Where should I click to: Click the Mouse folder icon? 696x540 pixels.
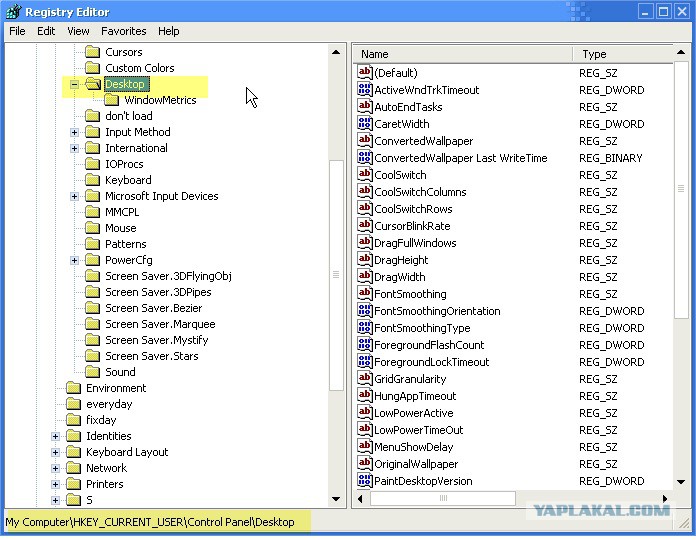(92, 228)
